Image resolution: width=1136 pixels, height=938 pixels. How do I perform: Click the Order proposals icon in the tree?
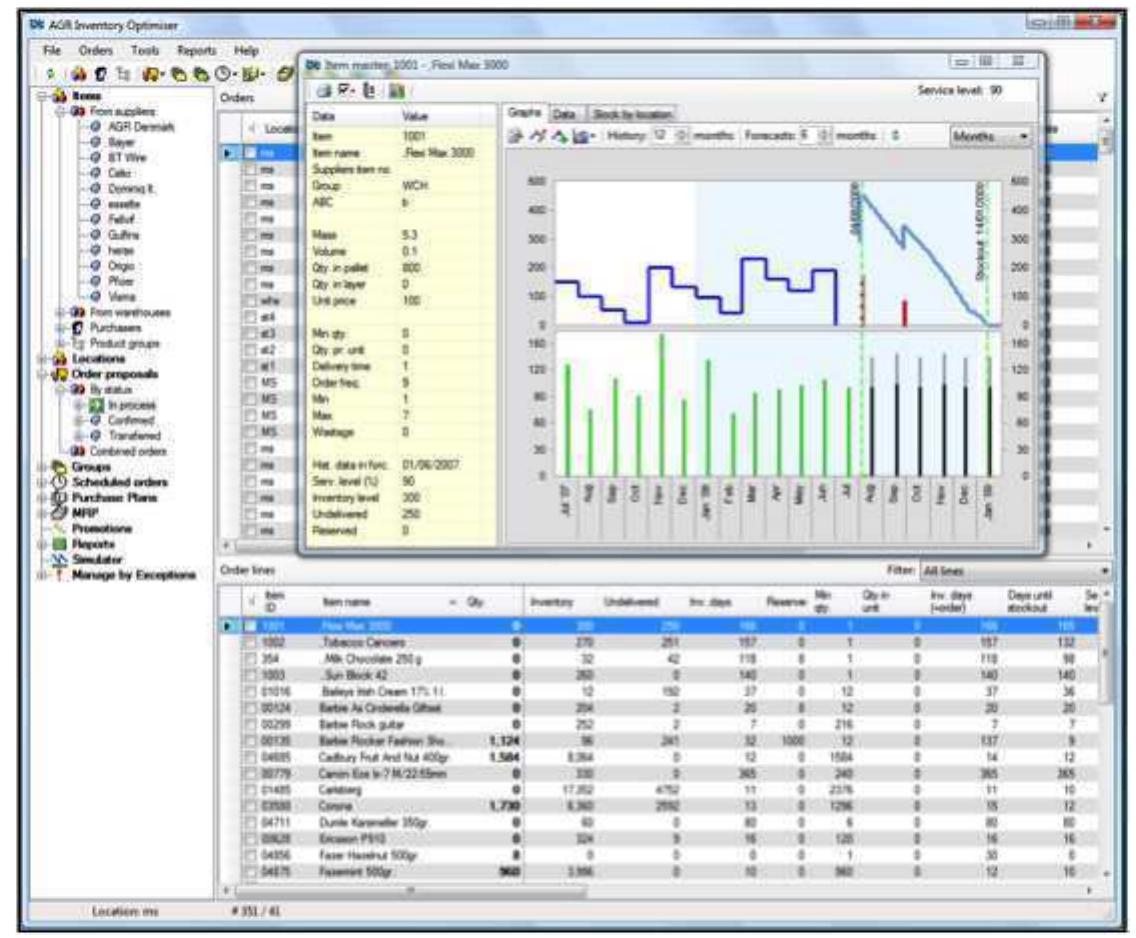60,374
